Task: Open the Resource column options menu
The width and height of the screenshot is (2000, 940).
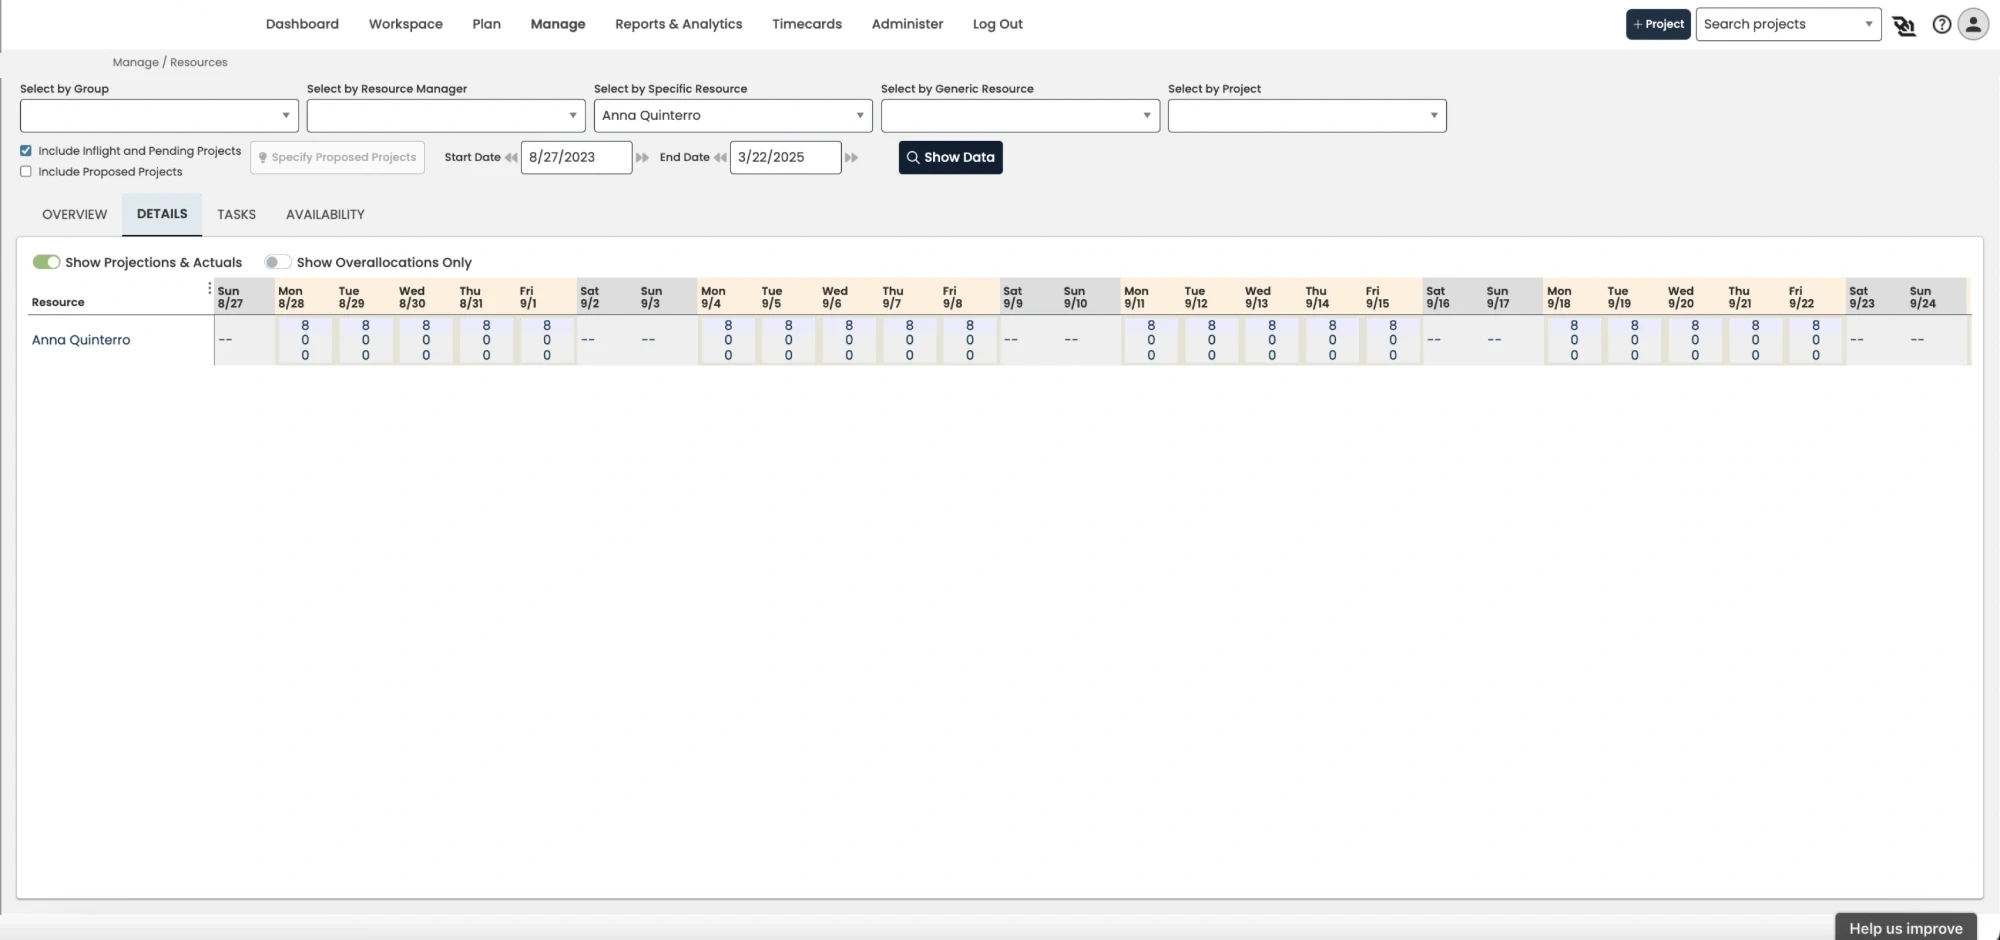Action: pyautogui.click(x=209, y=288)
